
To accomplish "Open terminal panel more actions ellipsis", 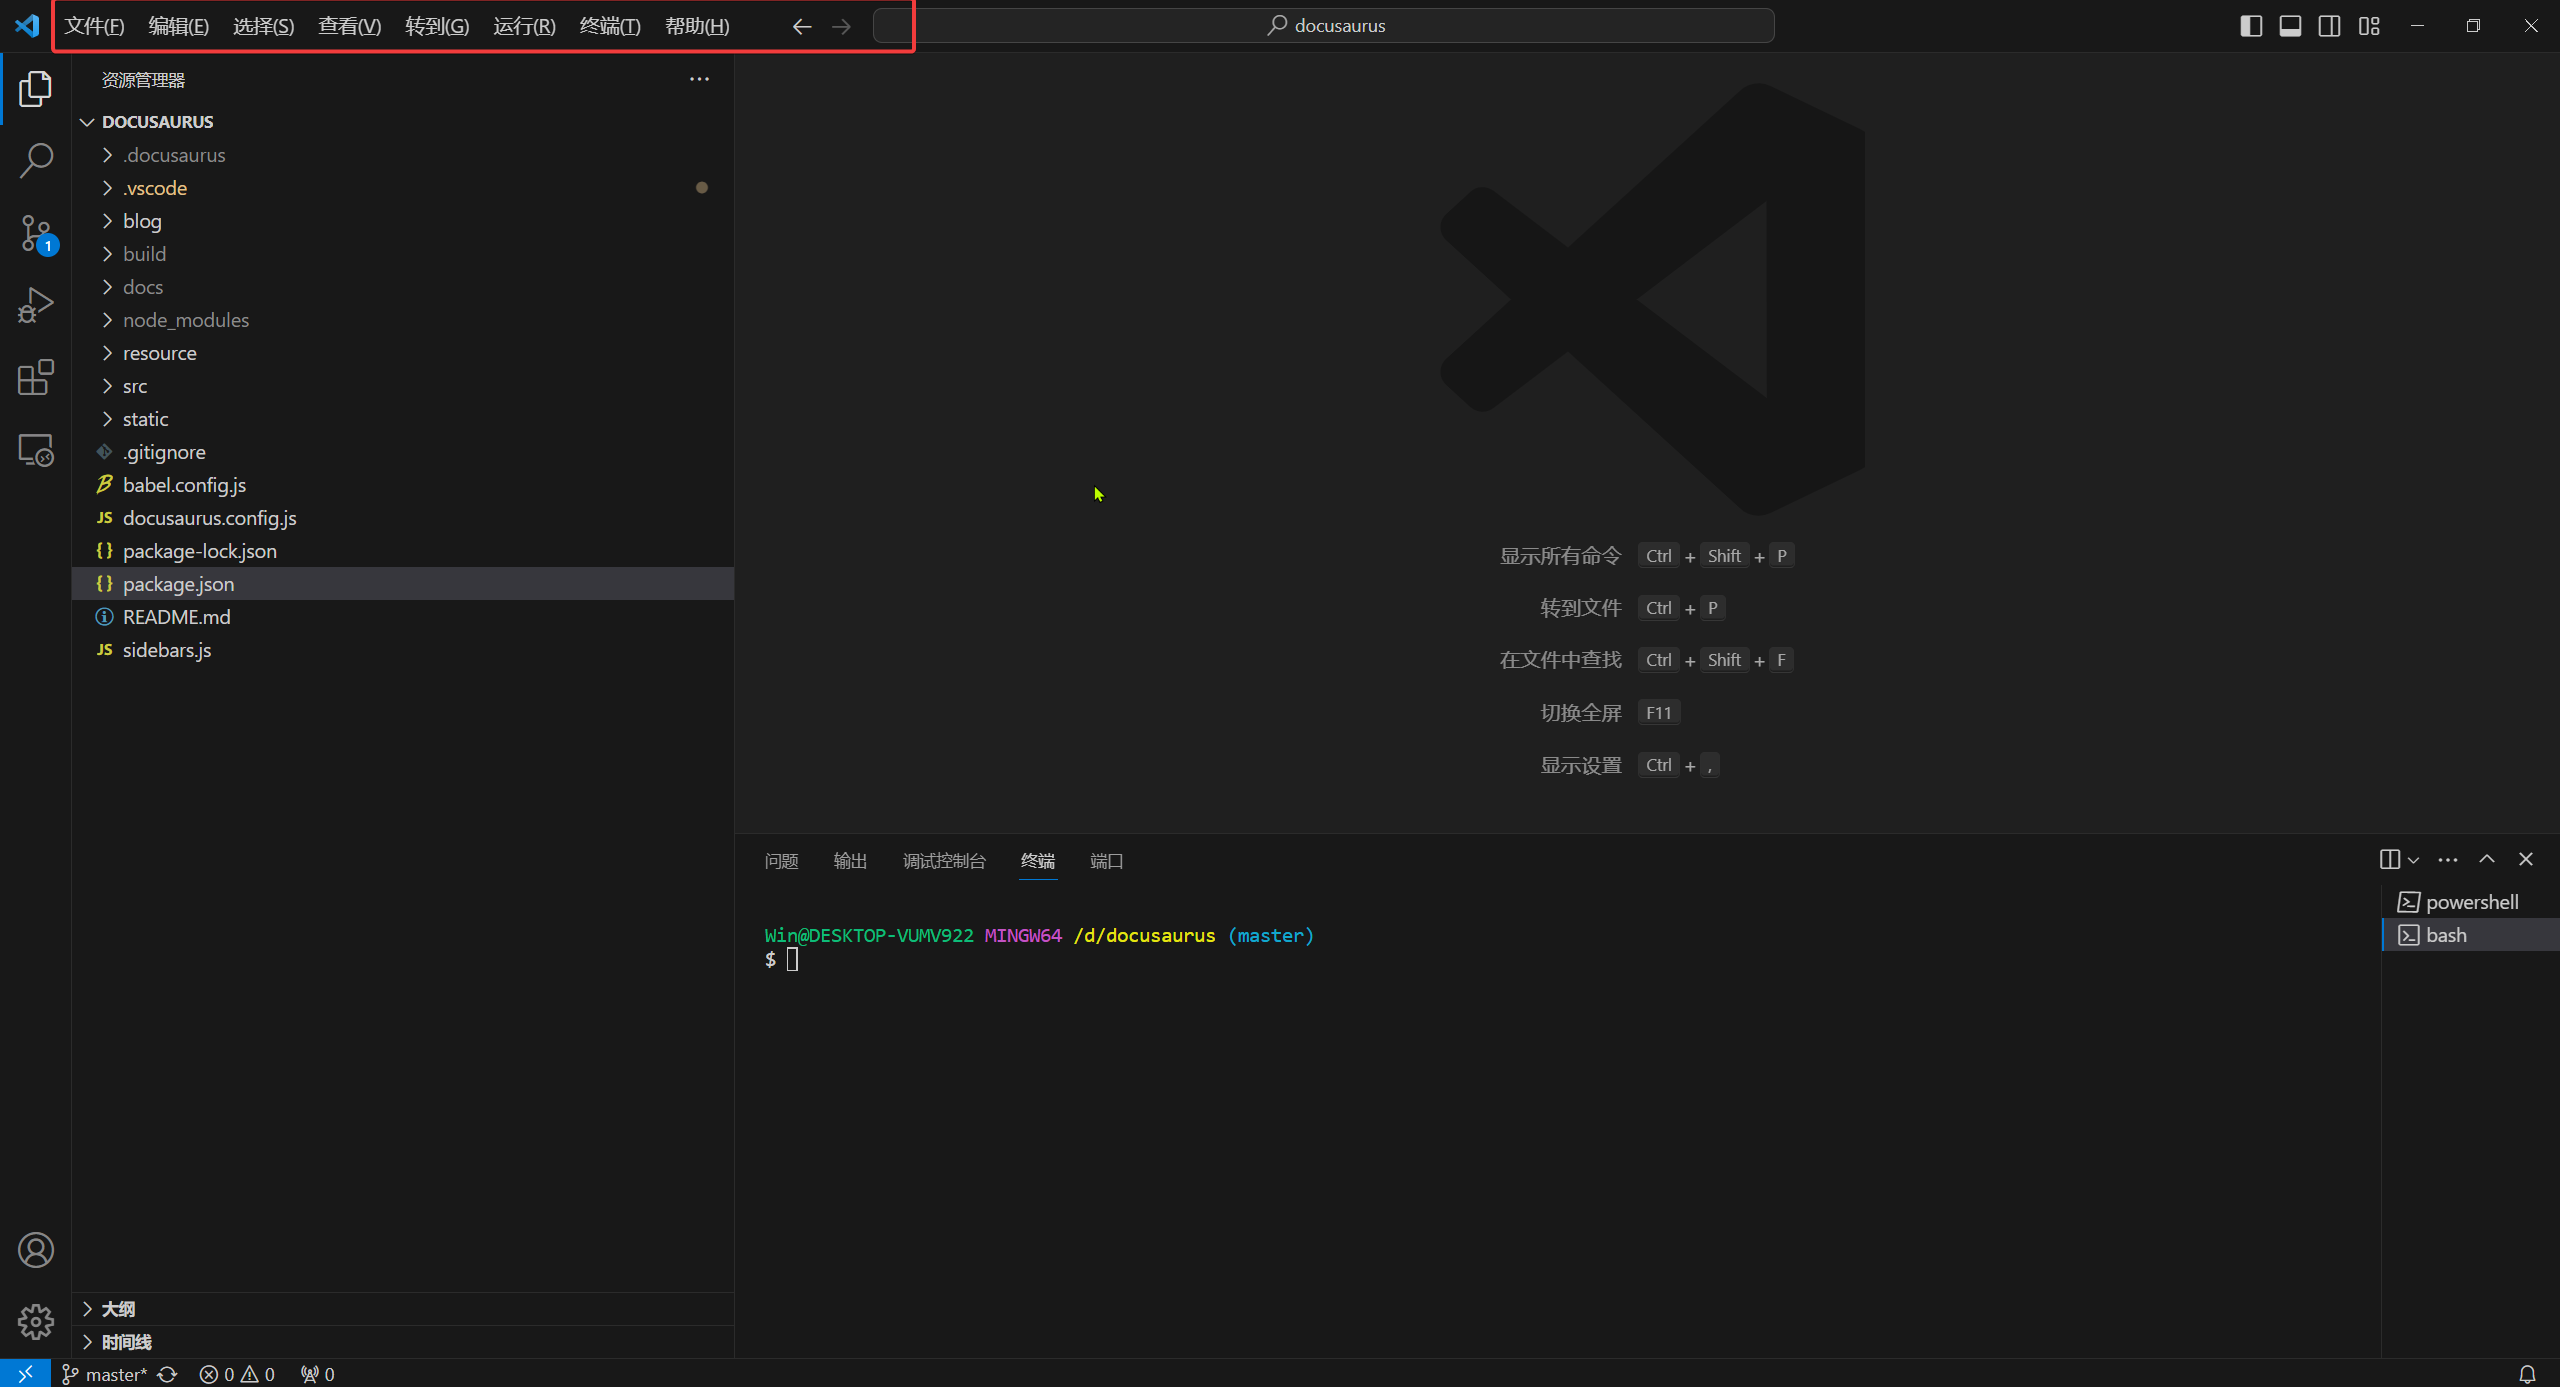I will (2448, 860).
